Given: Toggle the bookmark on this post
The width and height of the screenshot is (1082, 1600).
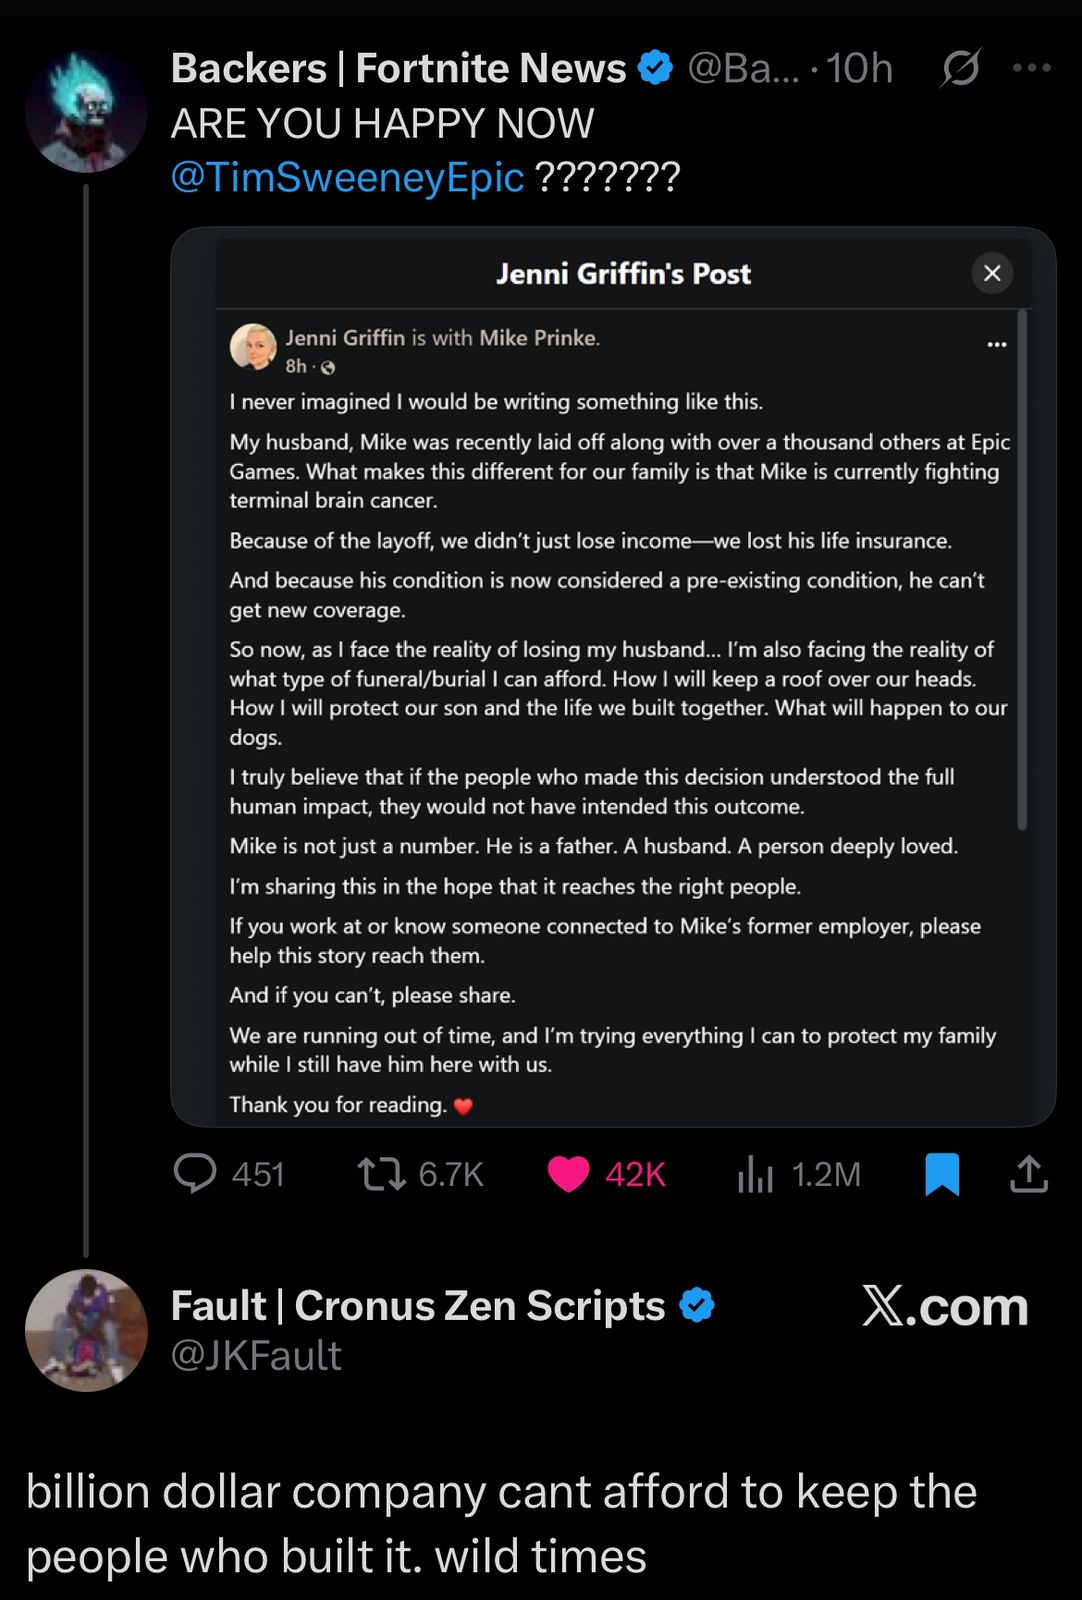Looking at the screenshot, I should 941,1175.
